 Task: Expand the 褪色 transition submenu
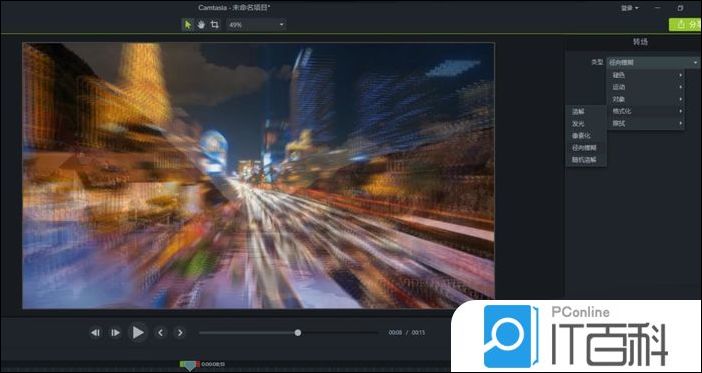pyautogui.click(x=646, y=75)
